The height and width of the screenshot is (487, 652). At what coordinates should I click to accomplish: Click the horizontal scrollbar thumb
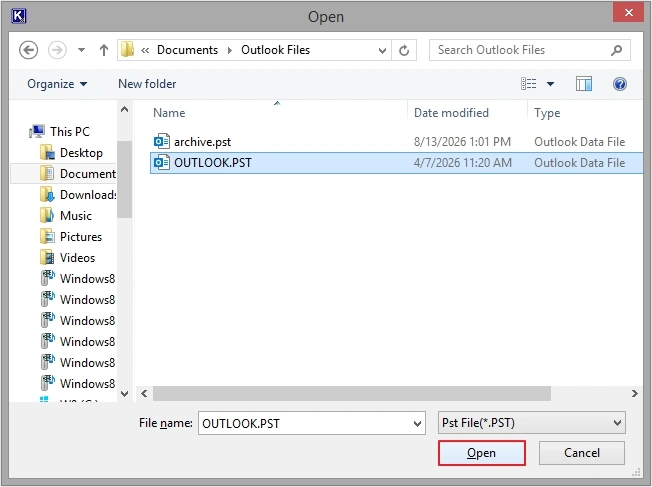[x=352, y=393]
